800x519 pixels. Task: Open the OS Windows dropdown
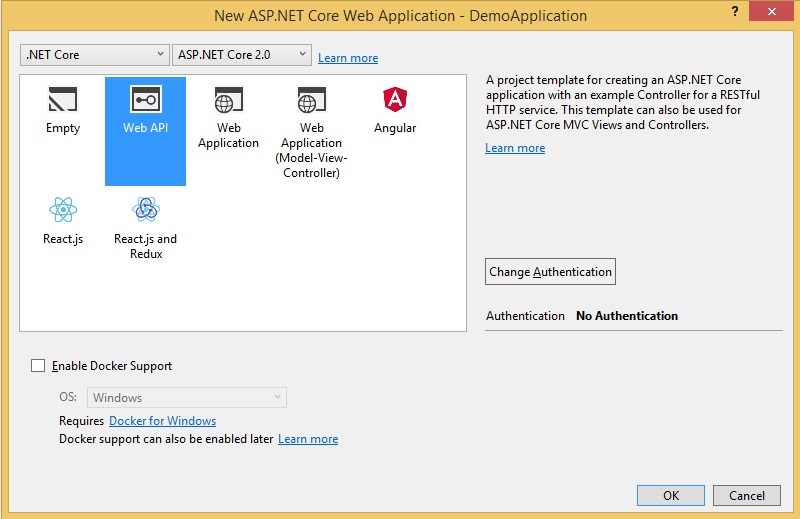pyautogui.click(x=187, y=398)
